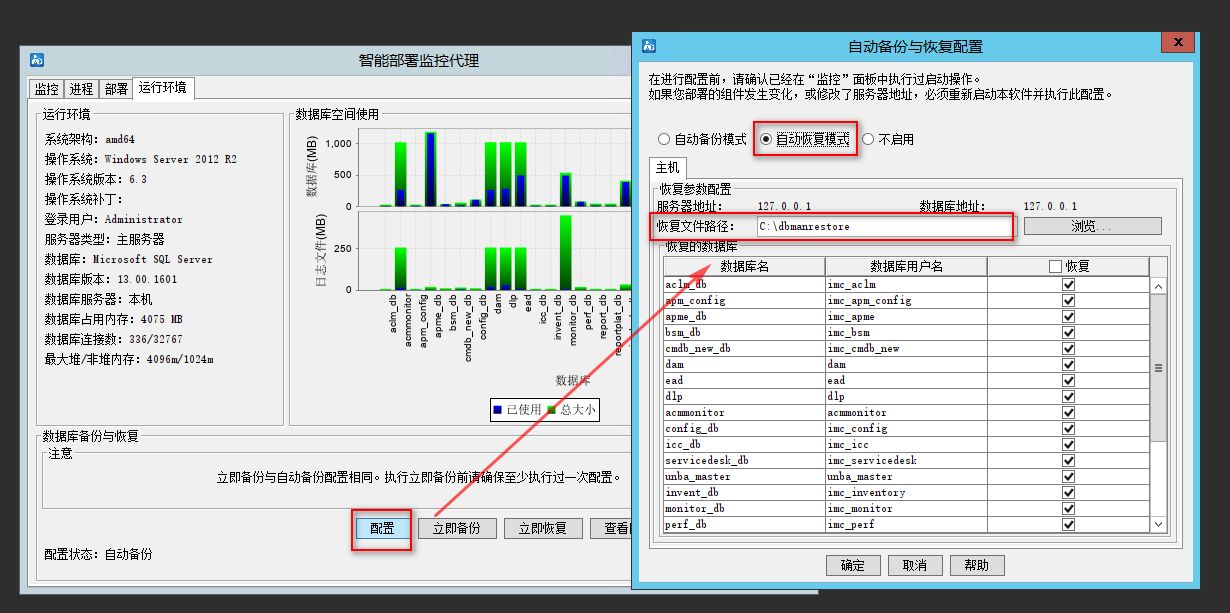Select the cmdb_new_db database name cell
Image resolution: width=1230 pixels, height=613 pixels.
(744, 349)
